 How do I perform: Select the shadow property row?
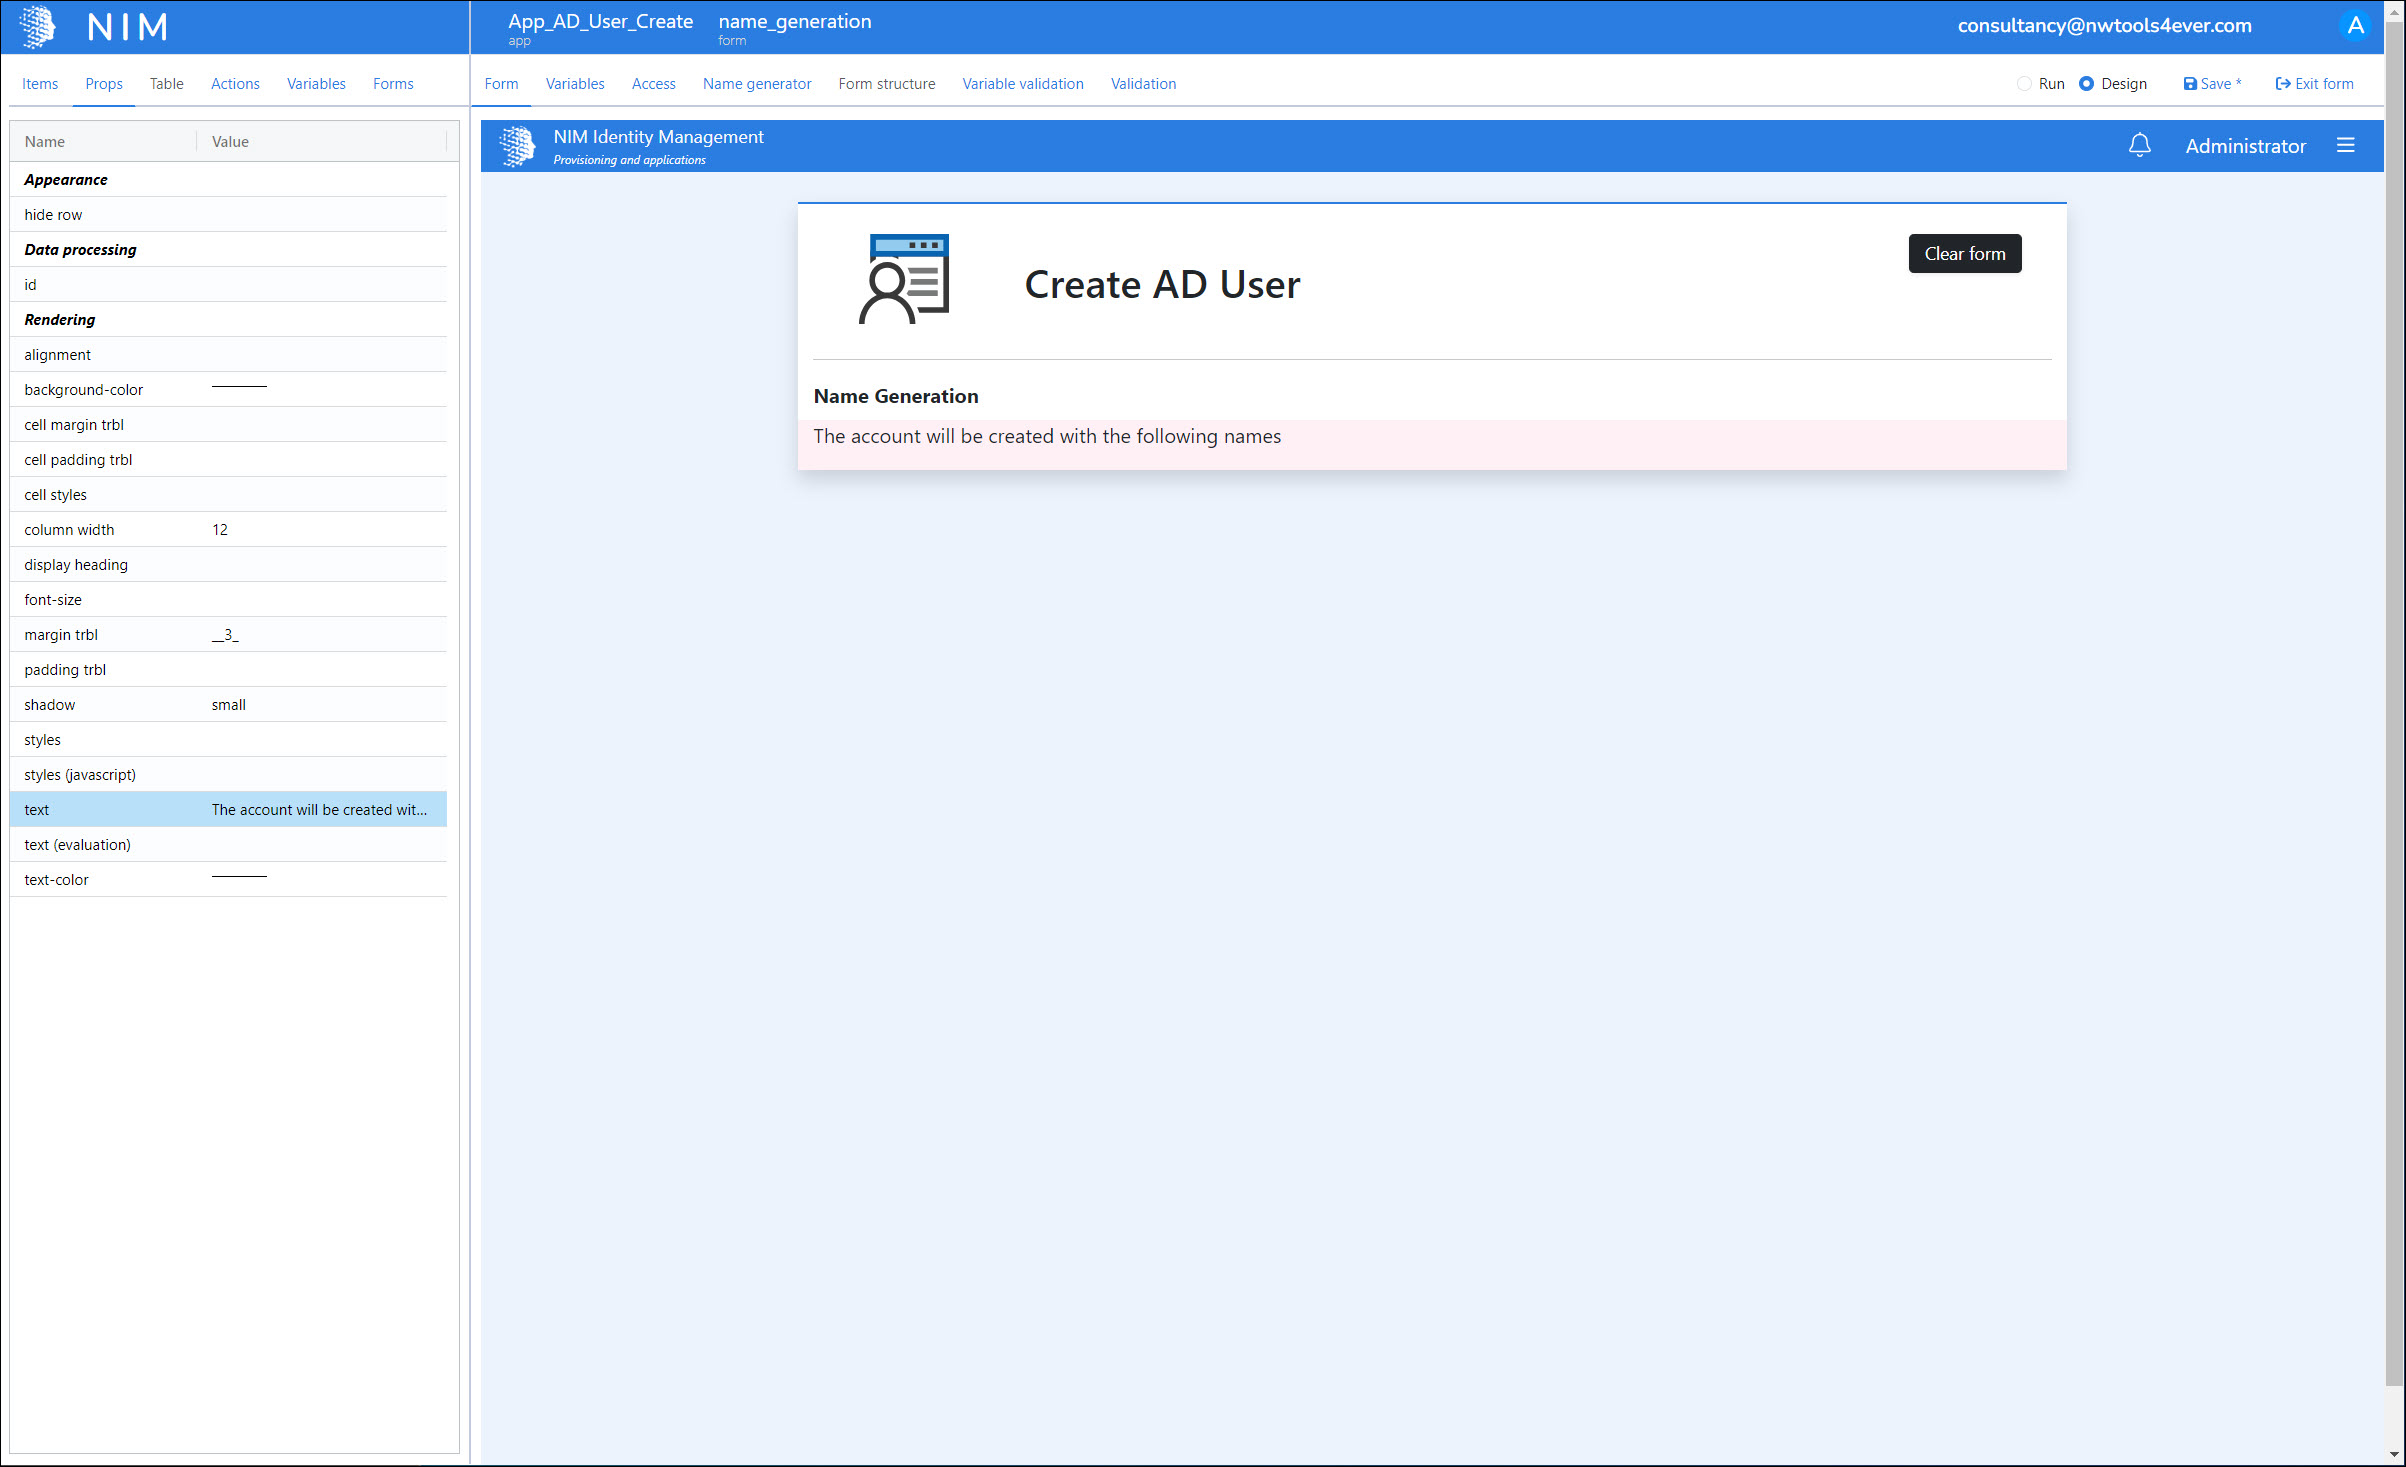pyautogui.click(x=228, y=705)
